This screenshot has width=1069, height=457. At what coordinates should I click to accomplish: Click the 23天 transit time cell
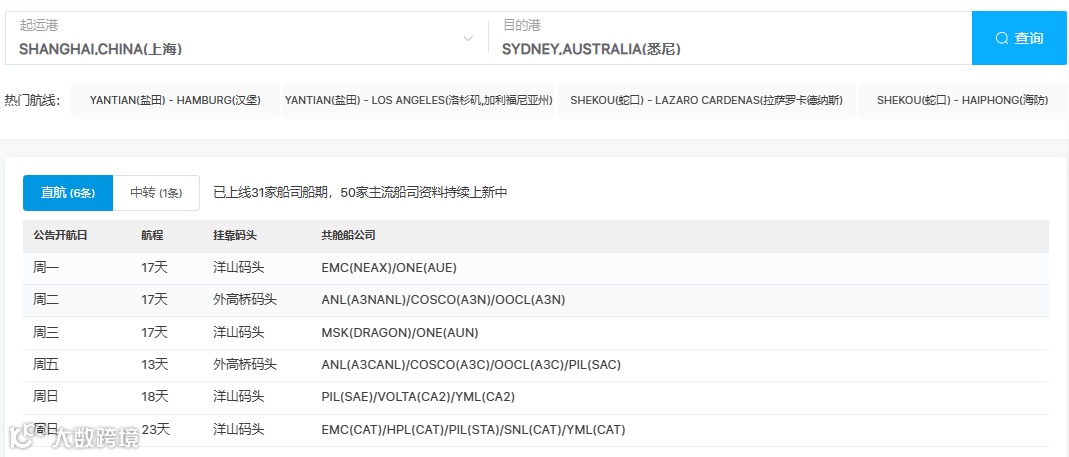[x=155, y=430]
